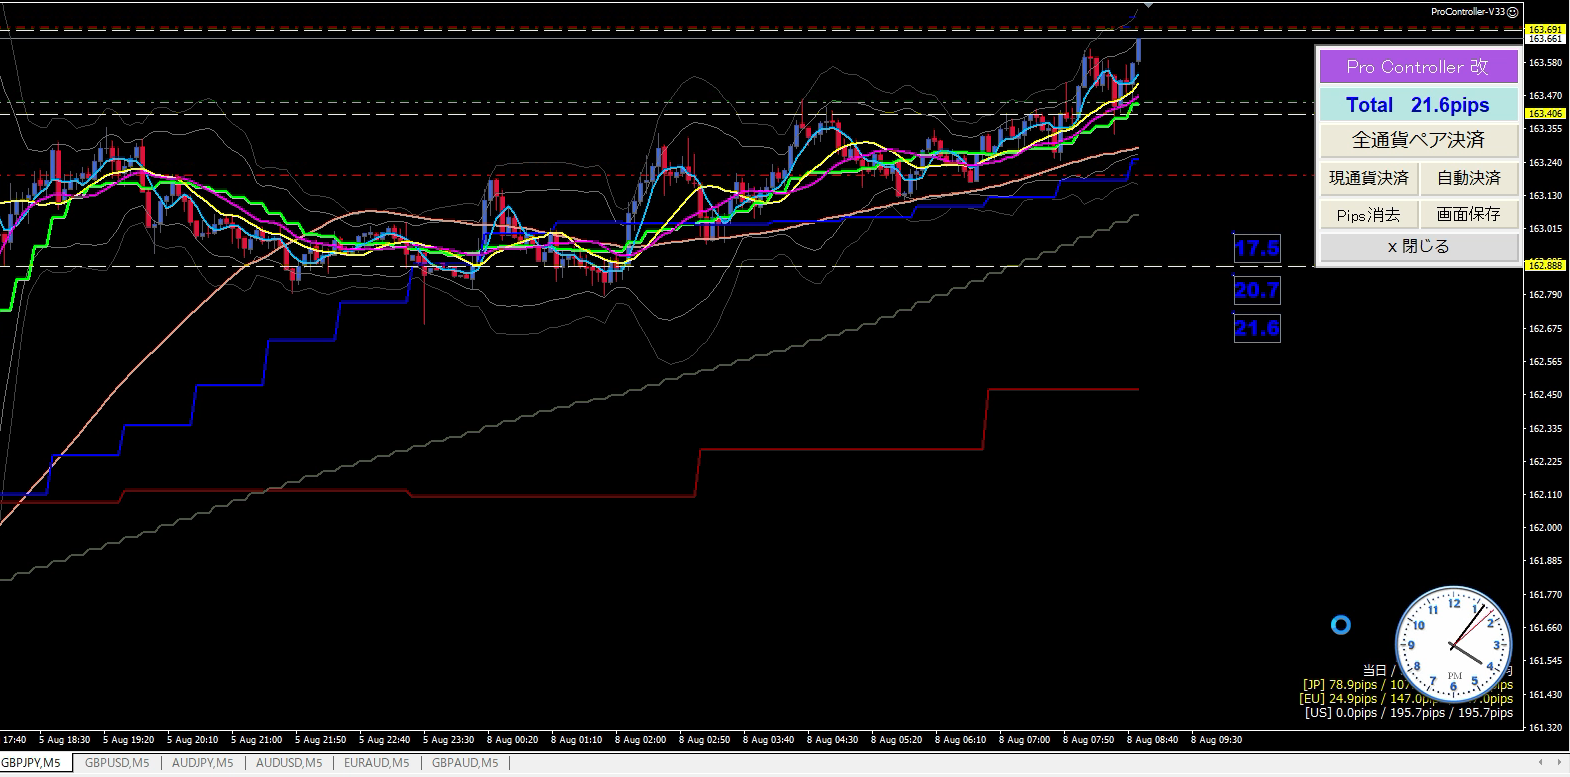1570x777 pixels.
Task: Click the 8 Aug 08:40 time label
Action: (x=1152, y=740)
